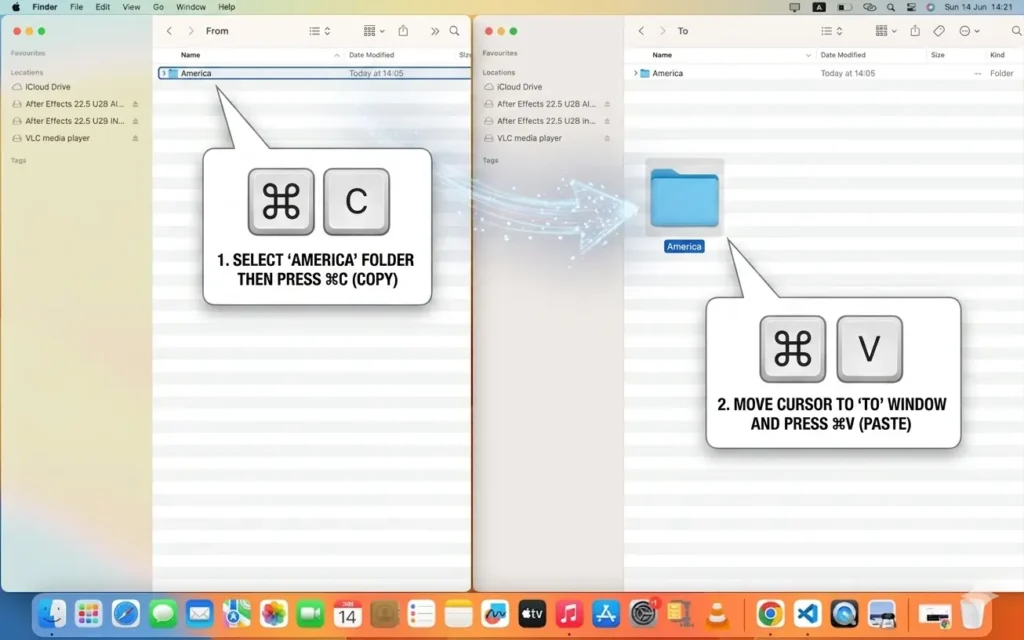Eject After Effects 22.5 U2B in... in To sidebar
This screenshot has width=1024, height=640.
(x=607, y=121)
